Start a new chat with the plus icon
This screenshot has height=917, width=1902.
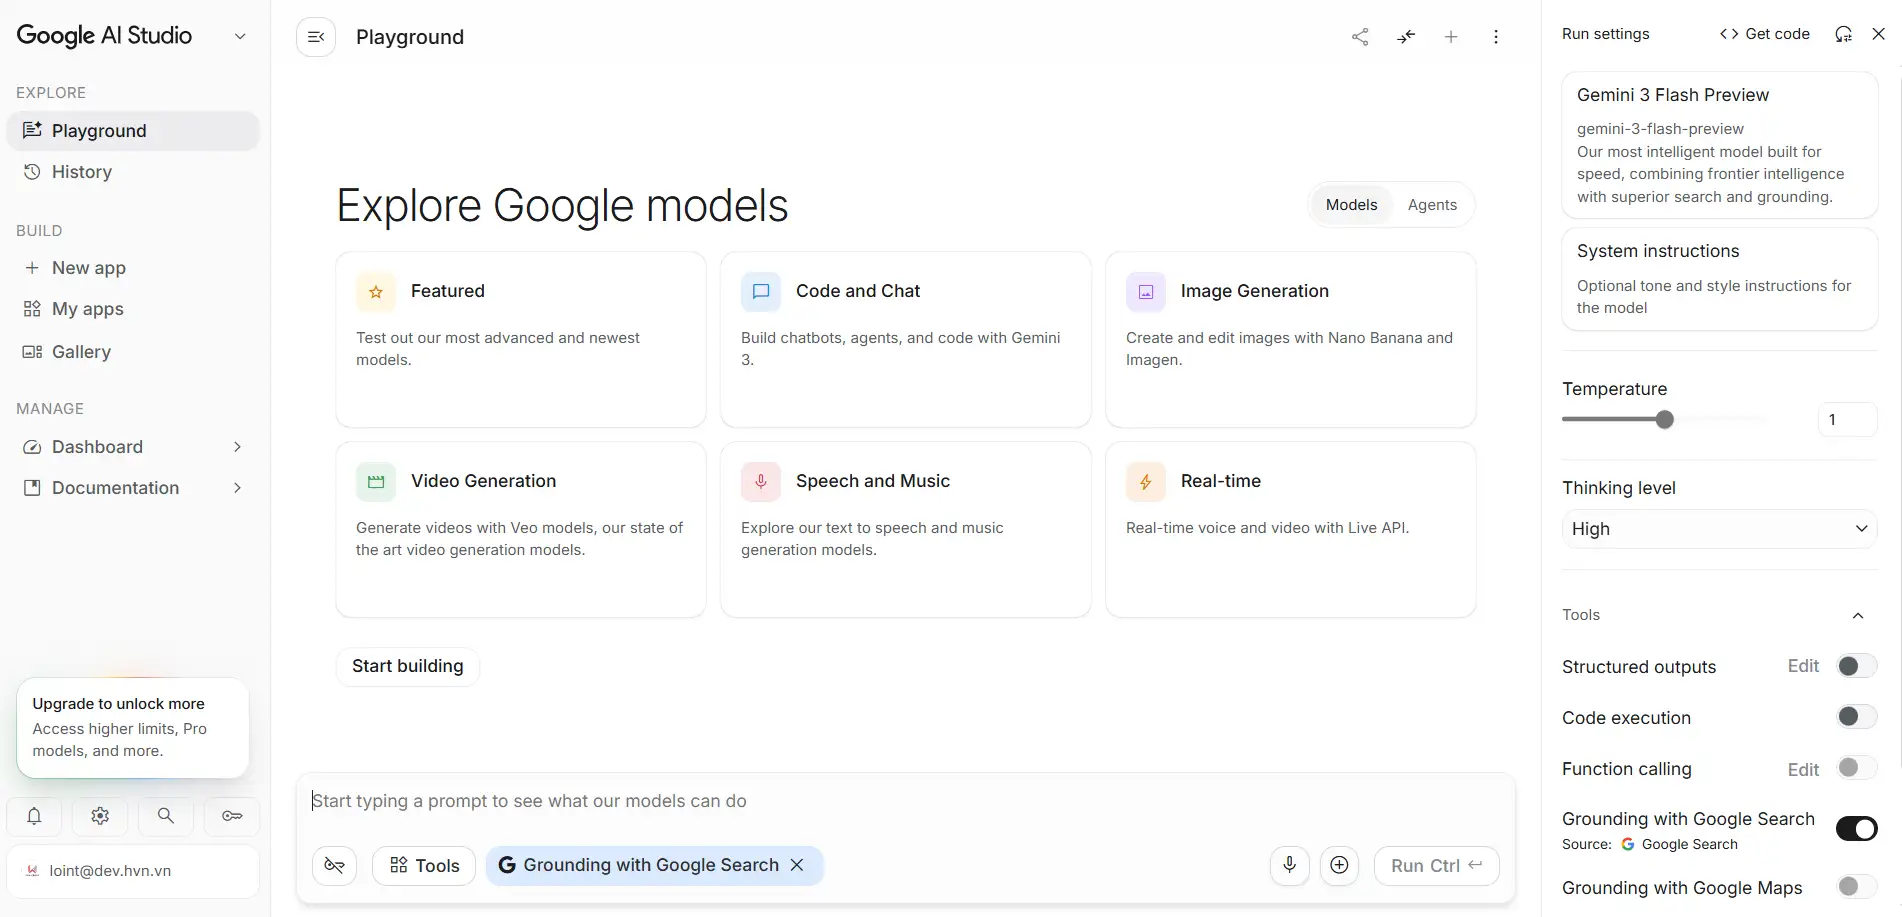point(1451,37)
